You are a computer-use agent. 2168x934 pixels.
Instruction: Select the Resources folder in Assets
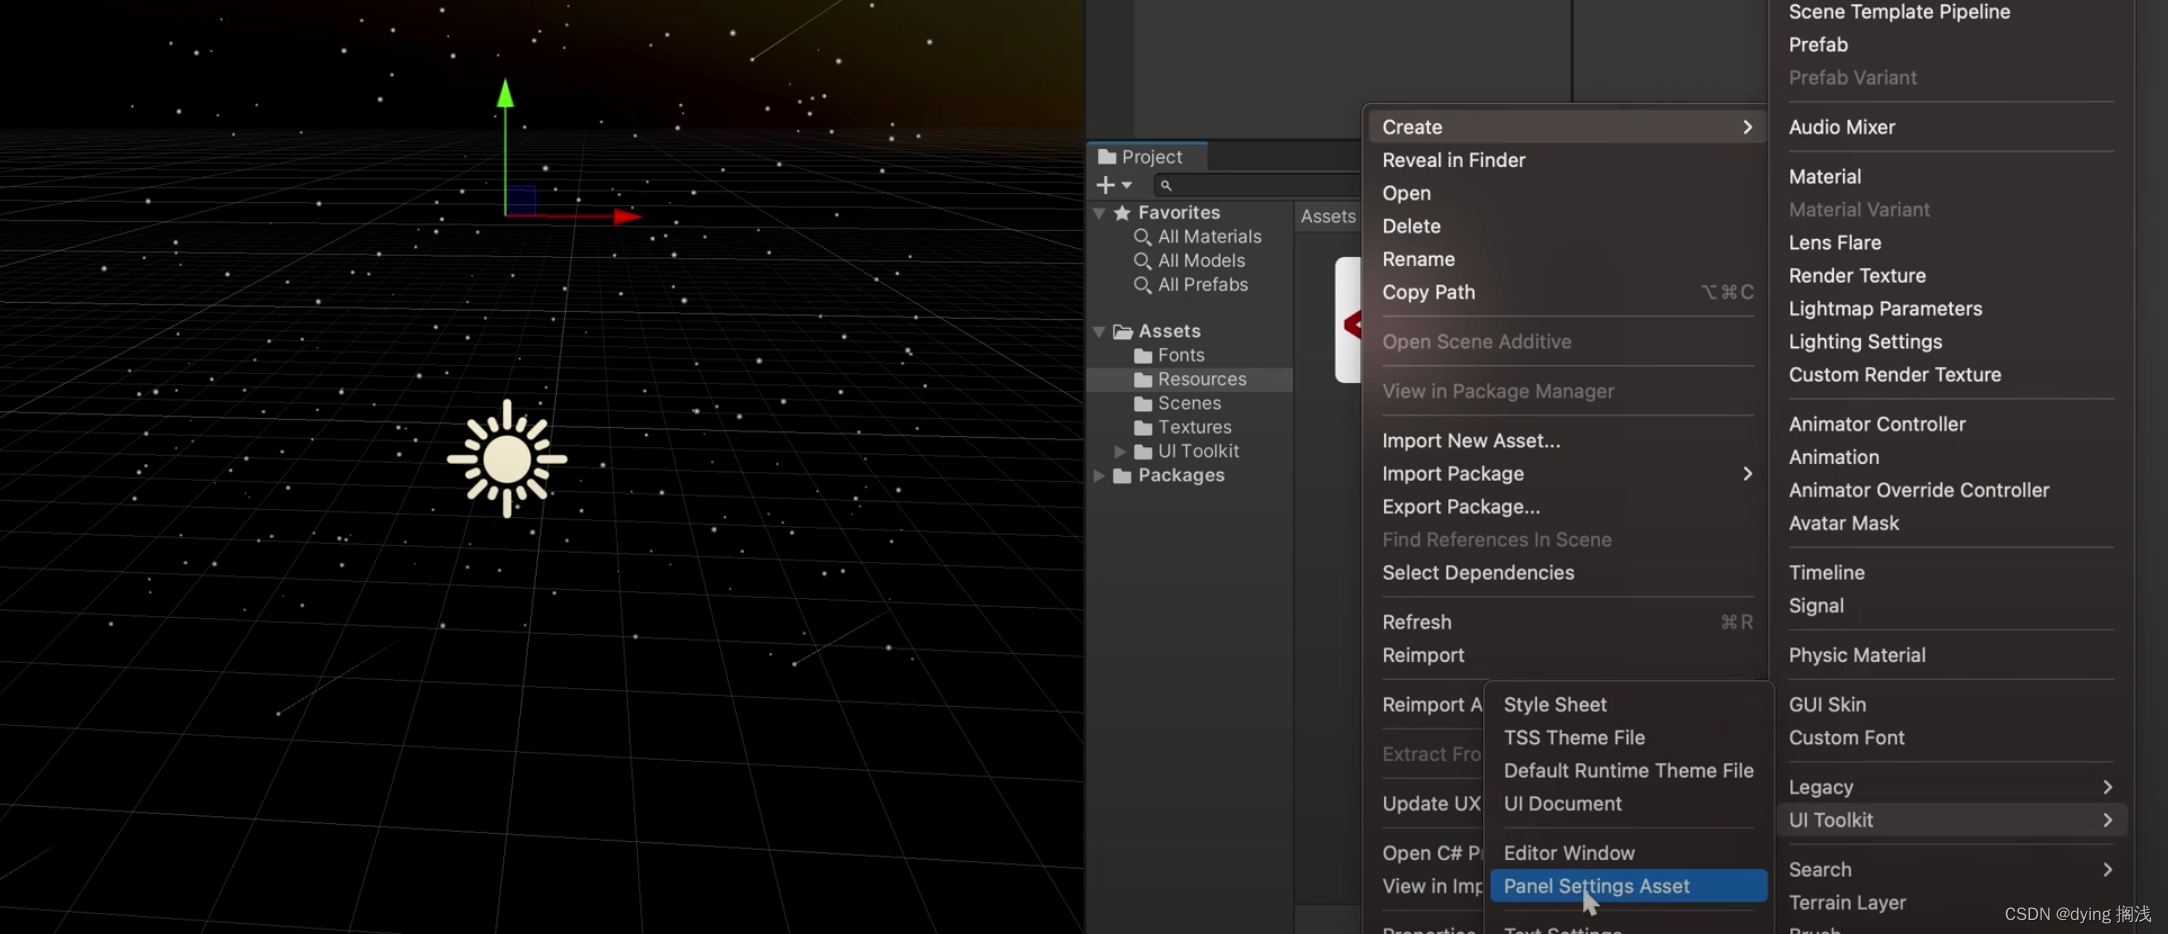coord(1202,378)
